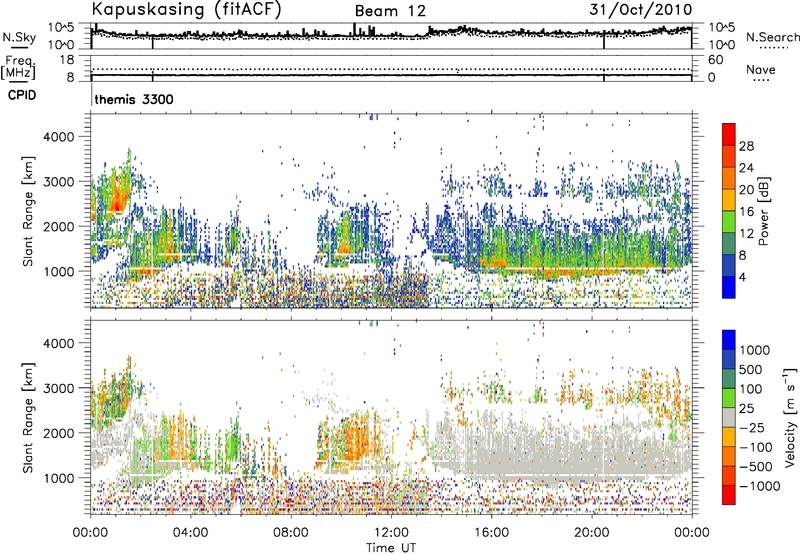The width and height of the screenshot is (800, 554).
Task: Select the 4 label on Power colorbar
Action: [x=743, y=277]
